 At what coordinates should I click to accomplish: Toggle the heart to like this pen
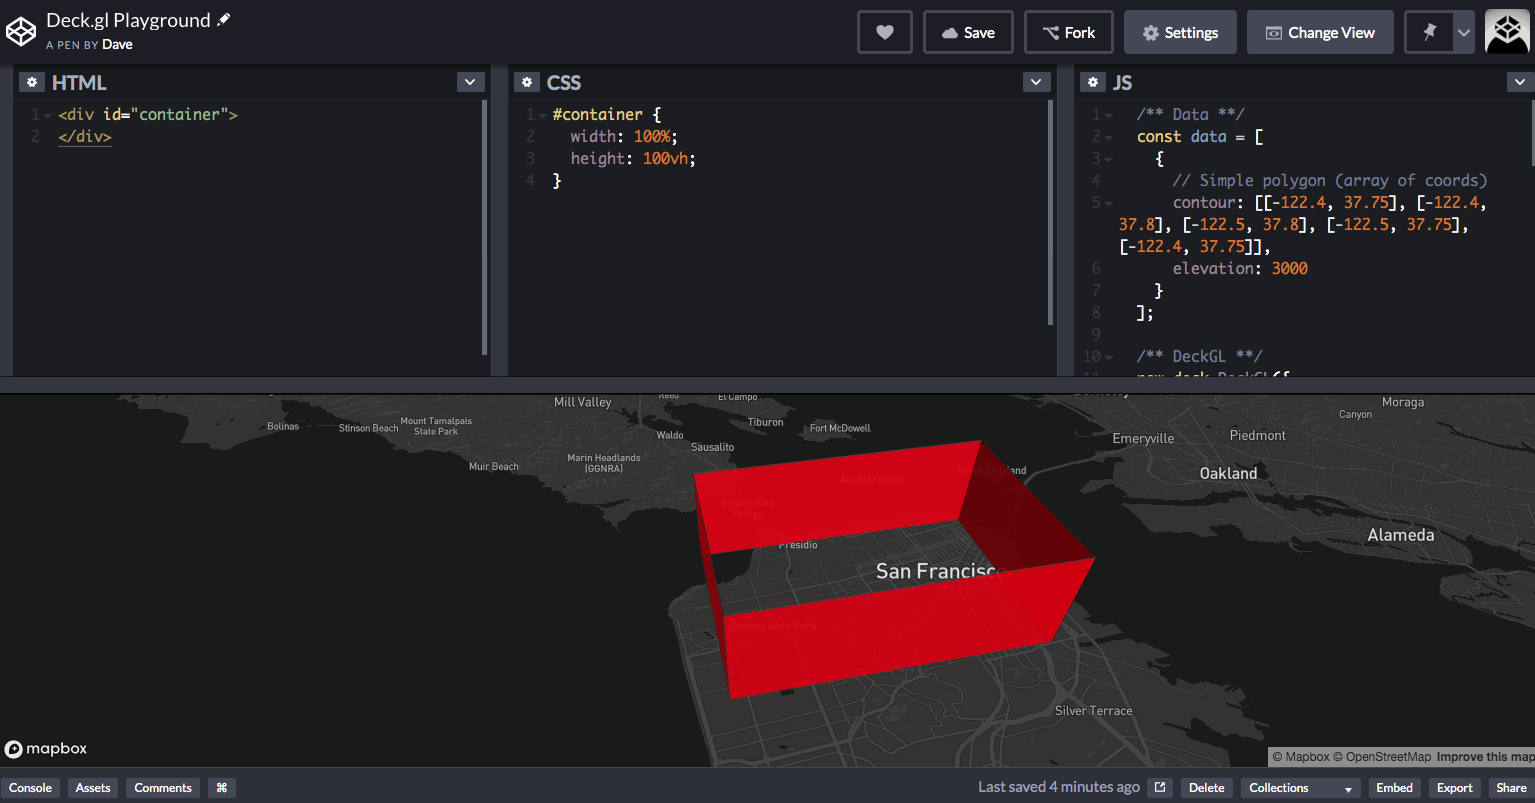pyautogui.click(x=884, y=31)
